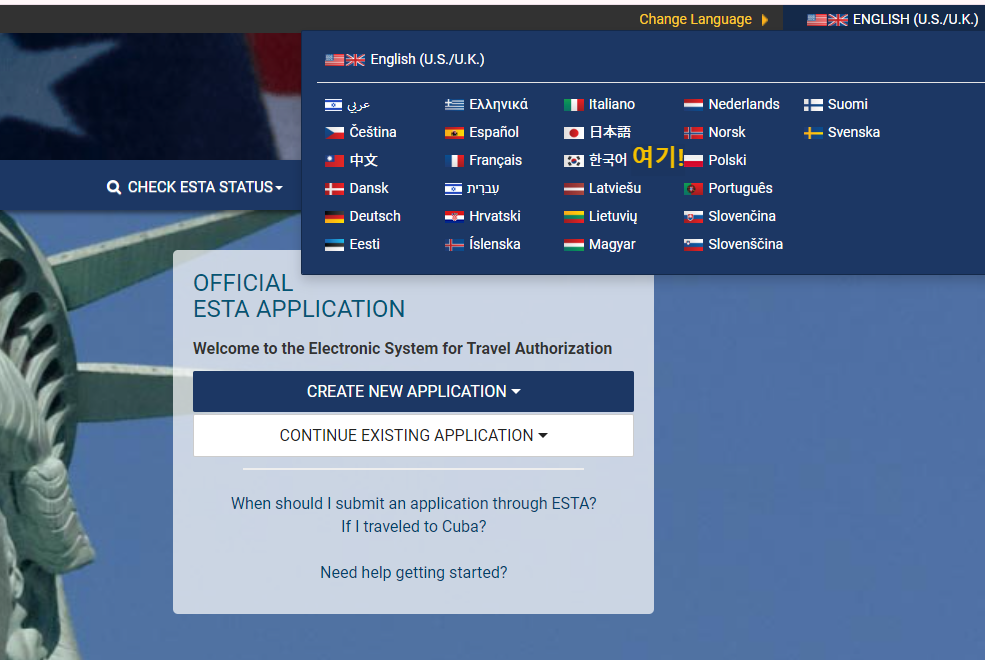Screen dimensions: 985x660
Task: Click the Finnish flag icon beside Suomi
Action: click(x=813, y=105)
